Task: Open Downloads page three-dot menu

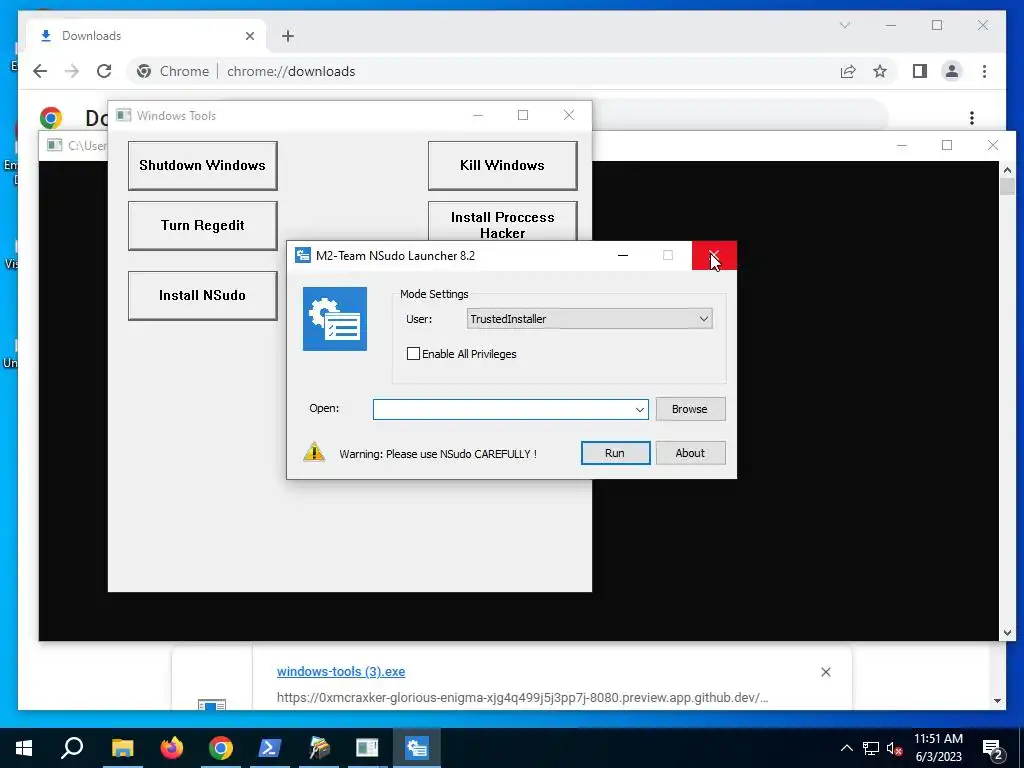Action: [x=972, y=118]
